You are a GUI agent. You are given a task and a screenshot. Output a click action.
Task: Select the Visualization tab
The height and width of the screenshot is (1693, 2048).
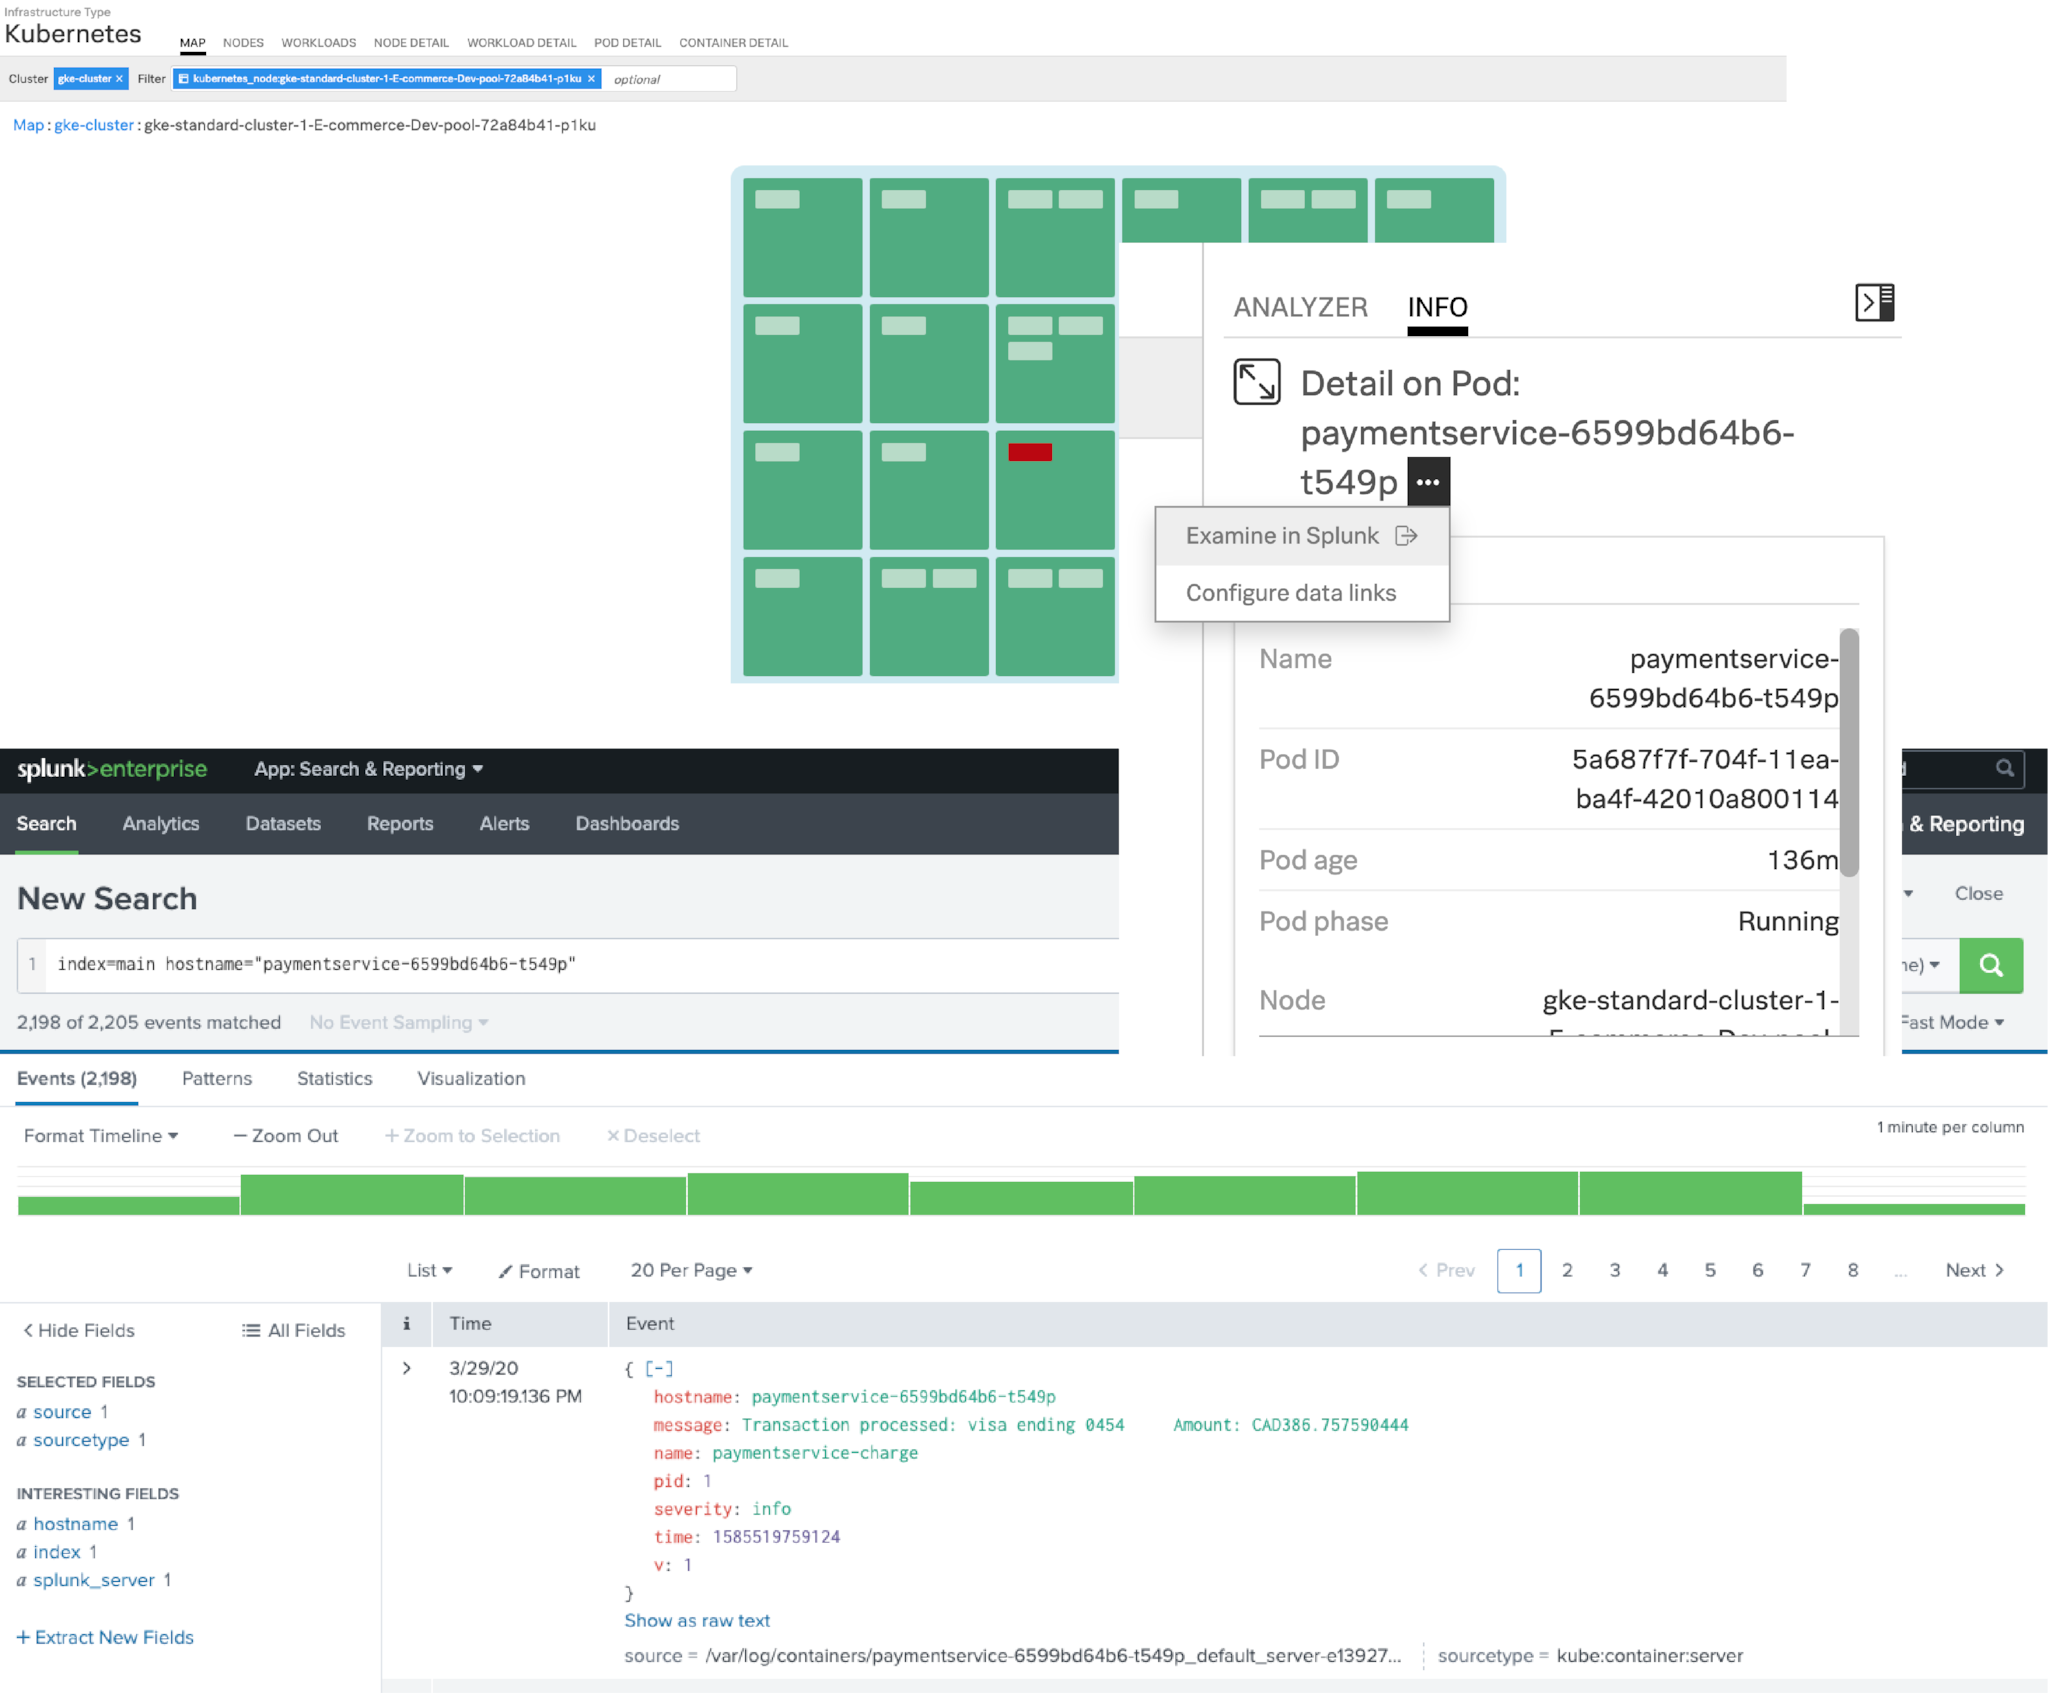pyautogui.click(x=471, y=1079)
